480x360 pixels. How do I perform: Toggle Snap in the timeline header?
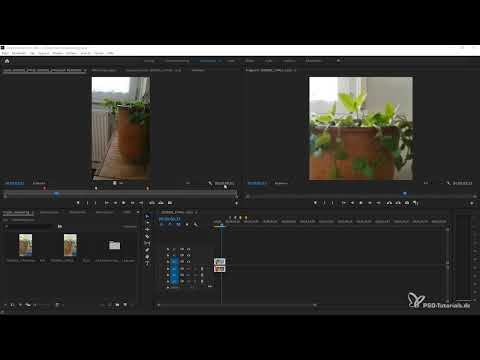(170, 225)
